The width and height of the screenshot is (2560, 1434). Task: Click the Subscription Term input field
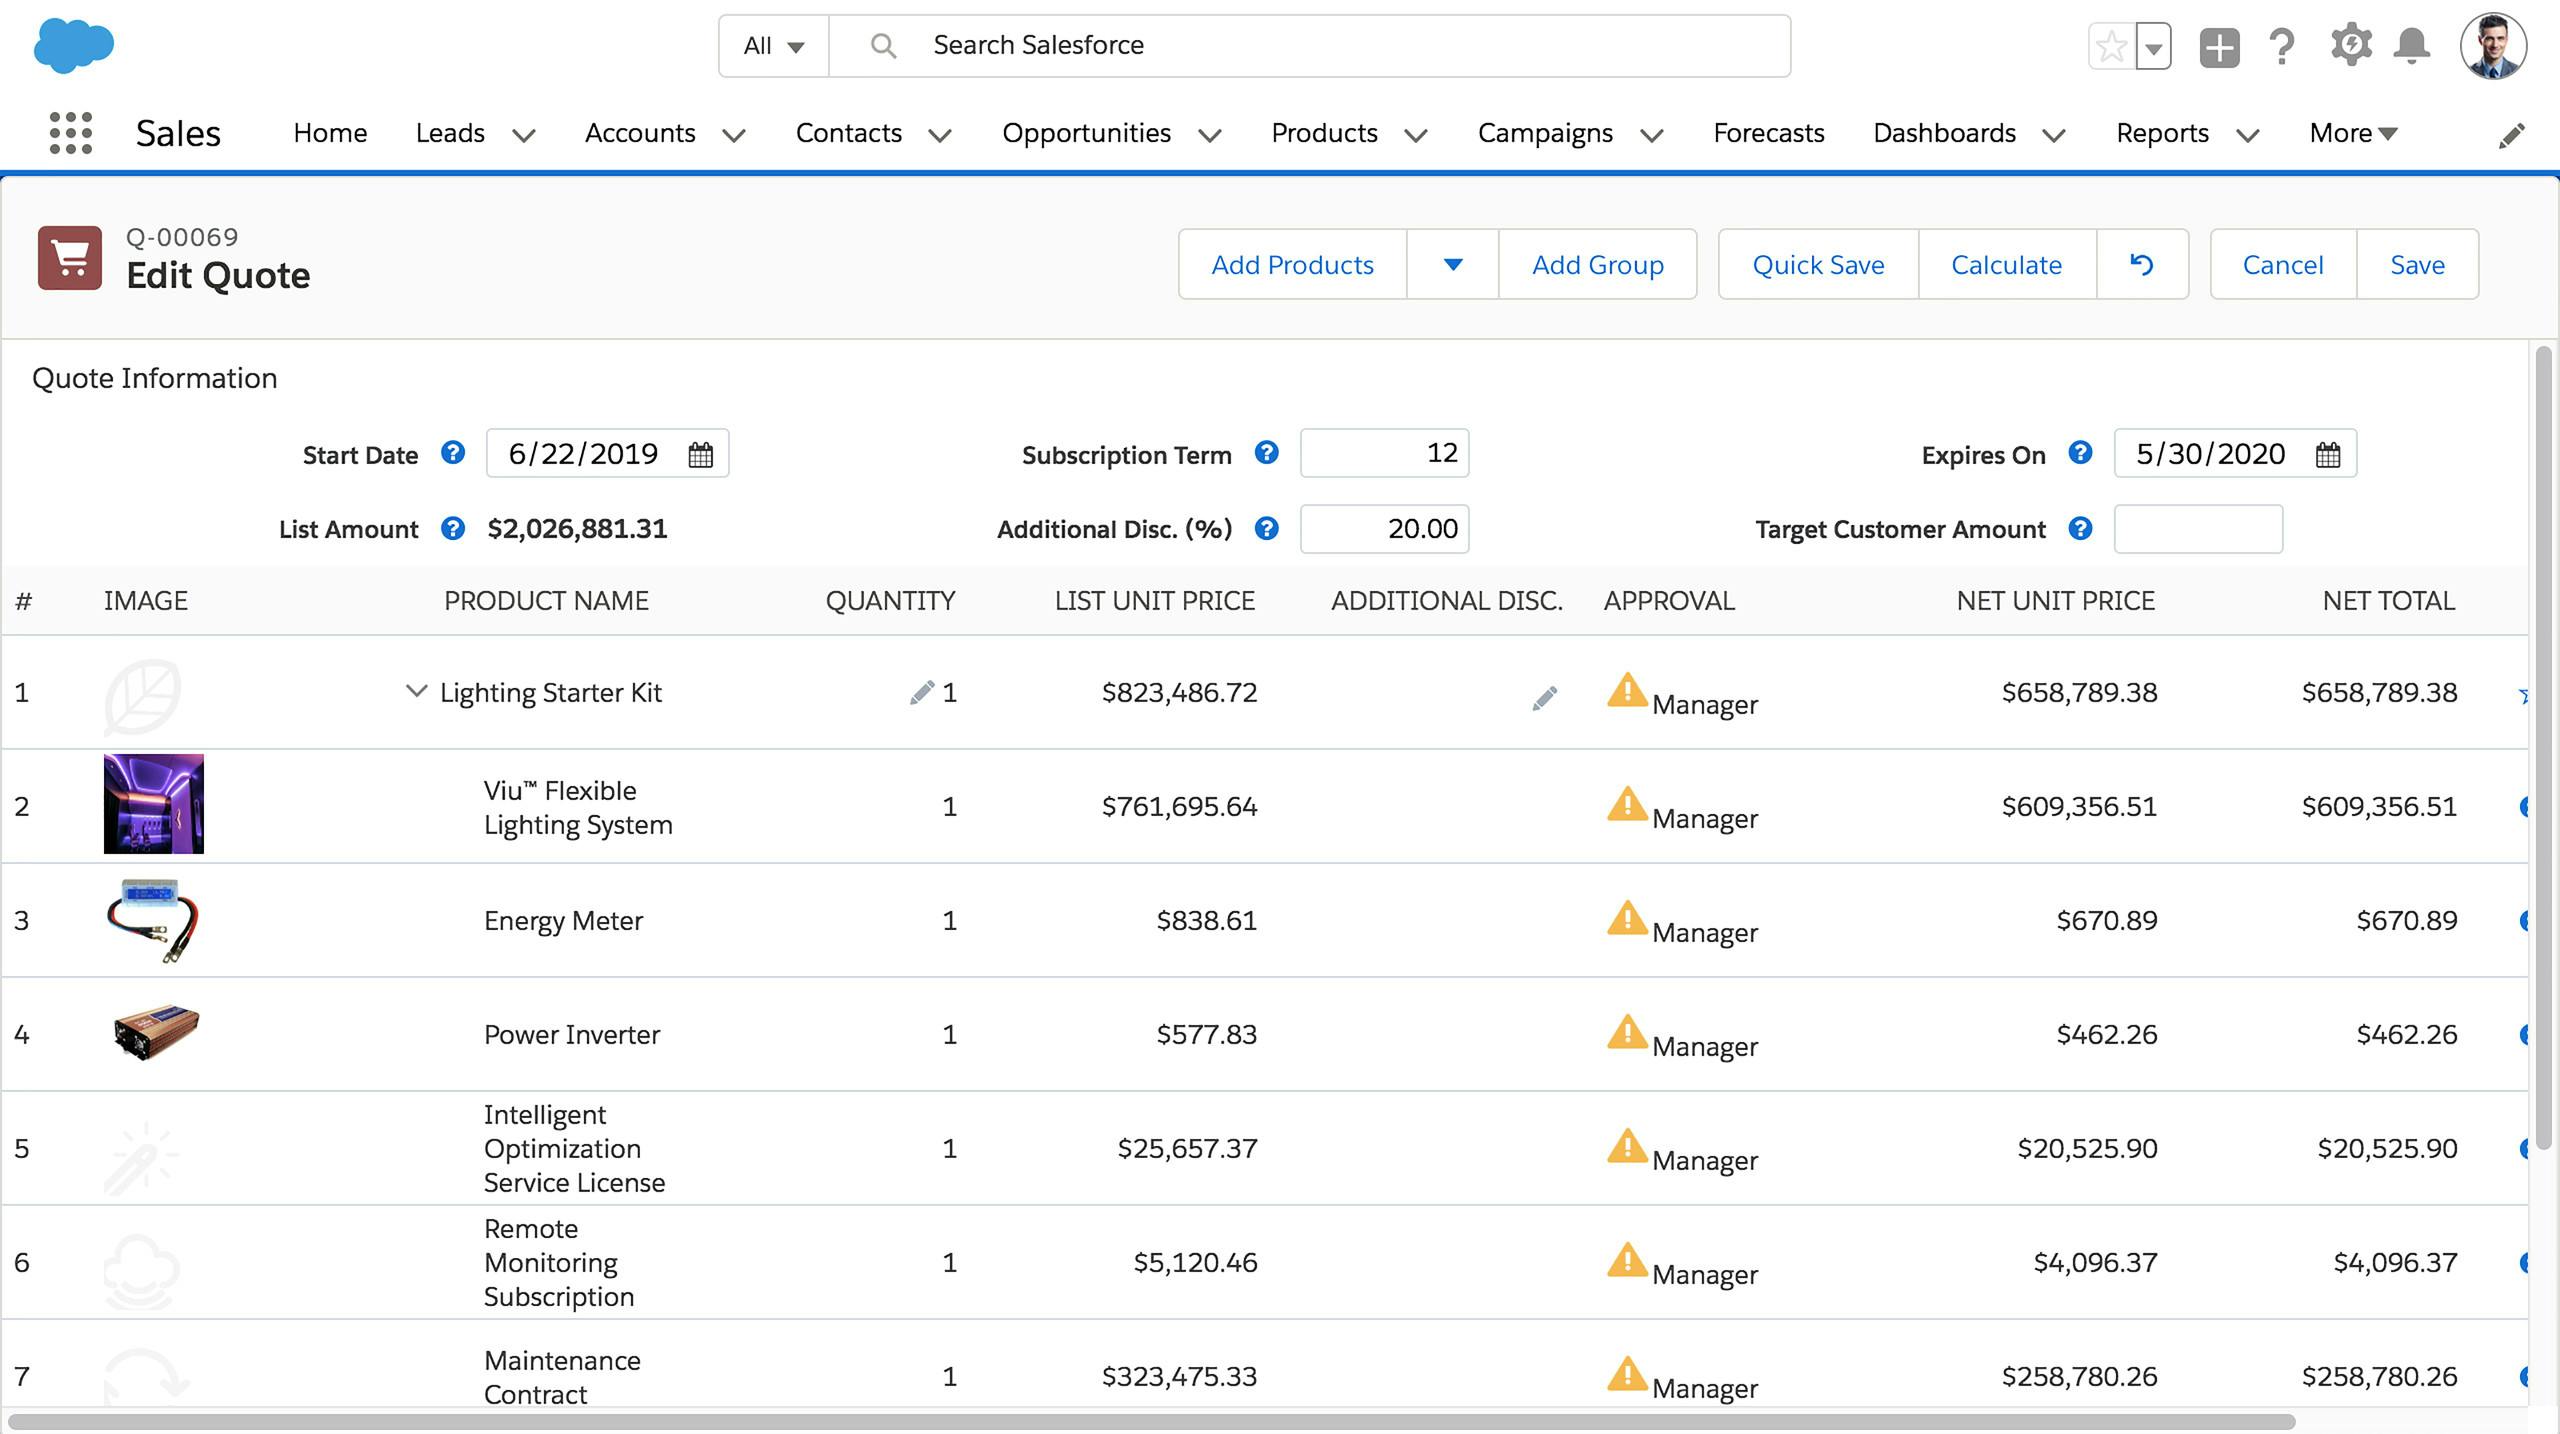tap(1384, 453)
